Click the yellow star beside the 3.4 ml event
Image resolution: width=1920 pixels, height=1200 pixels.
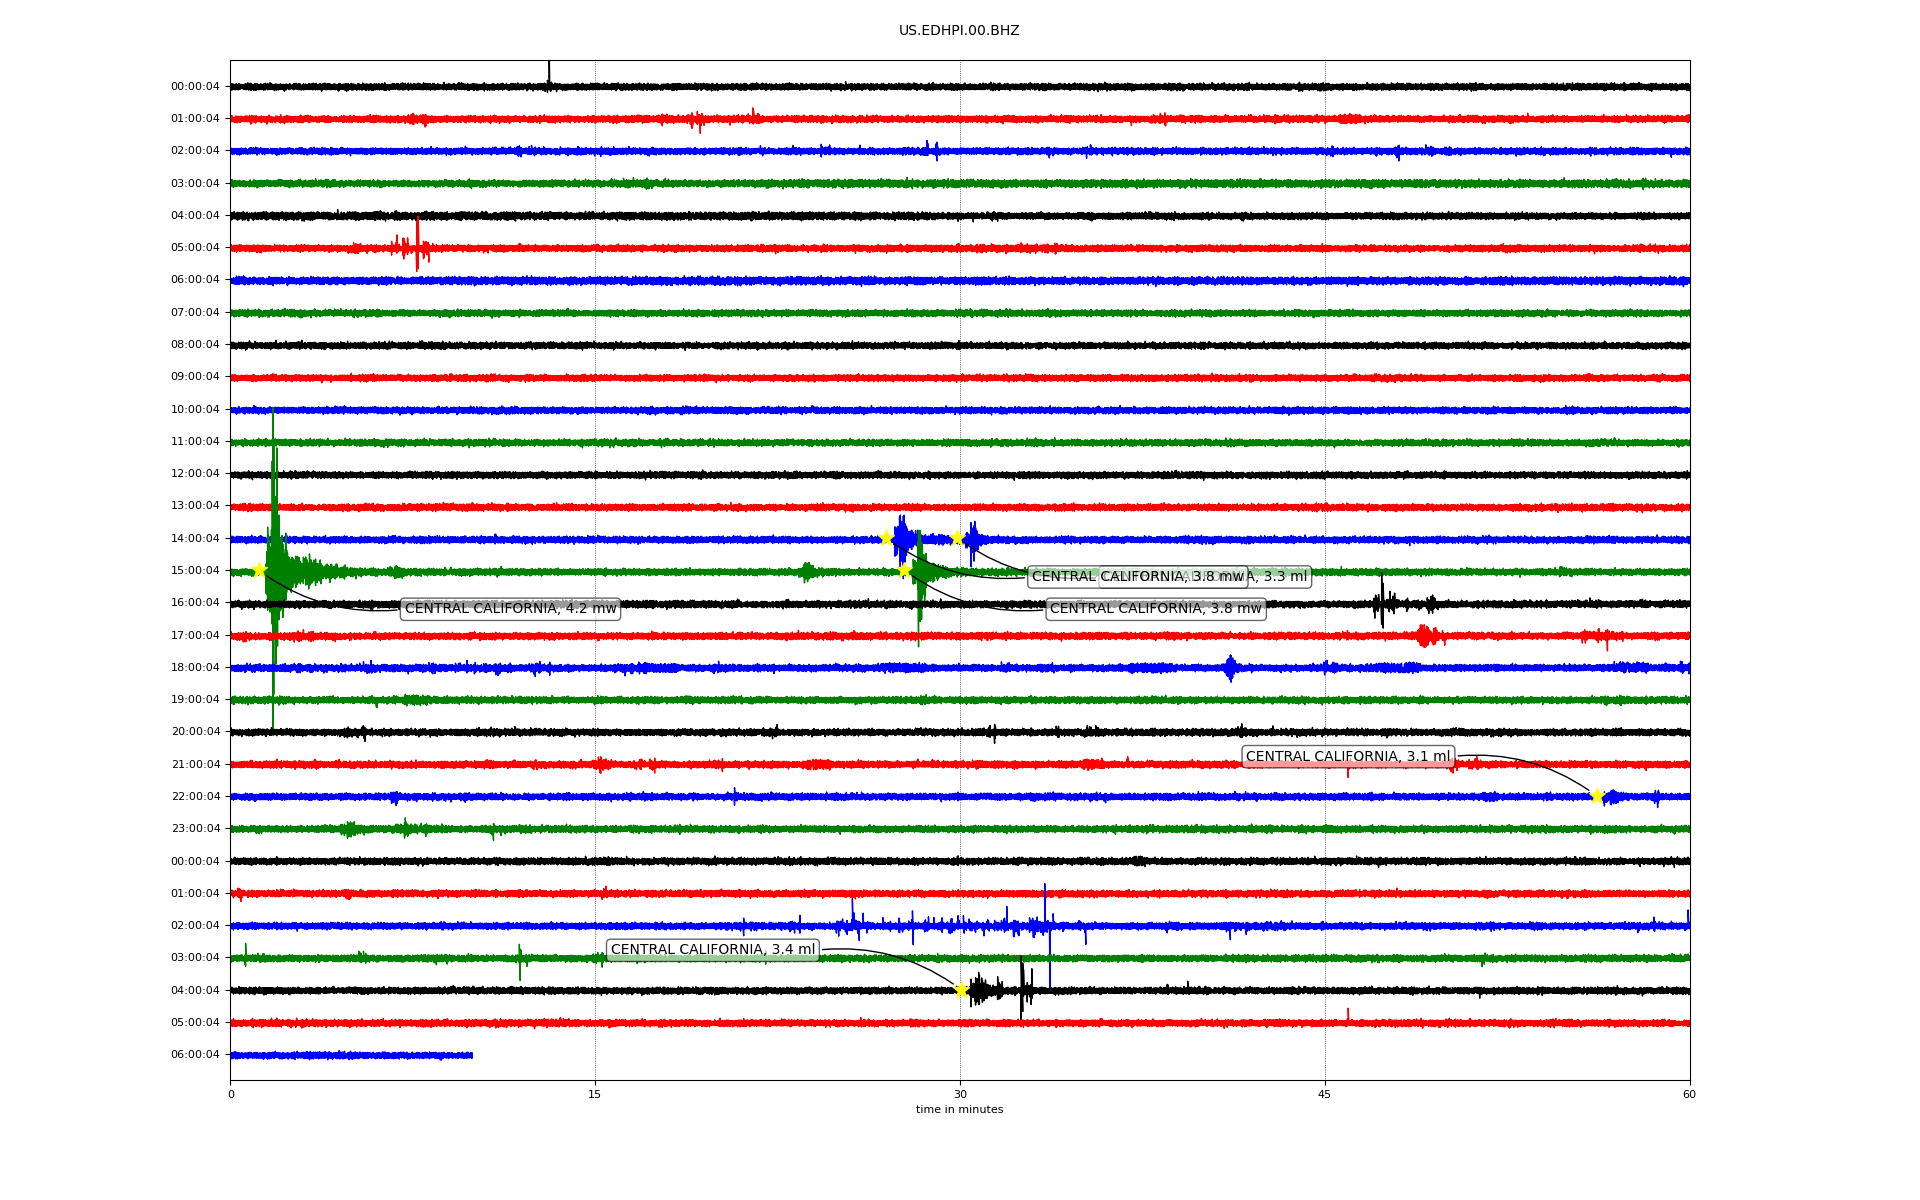click(x=961, y=990)
